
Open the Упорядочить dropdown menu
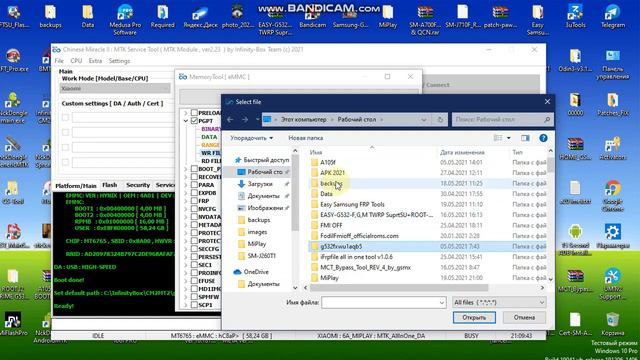251,138
